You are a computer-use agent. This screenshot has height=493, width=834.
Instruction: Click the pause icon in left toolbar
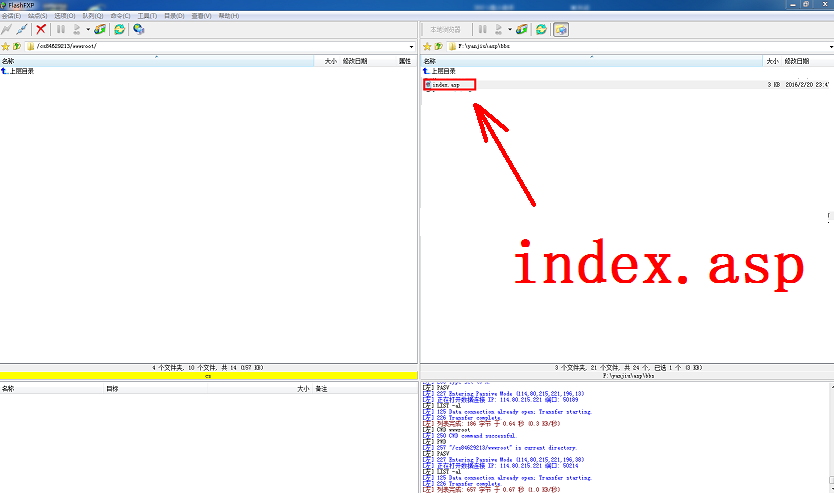61,30
